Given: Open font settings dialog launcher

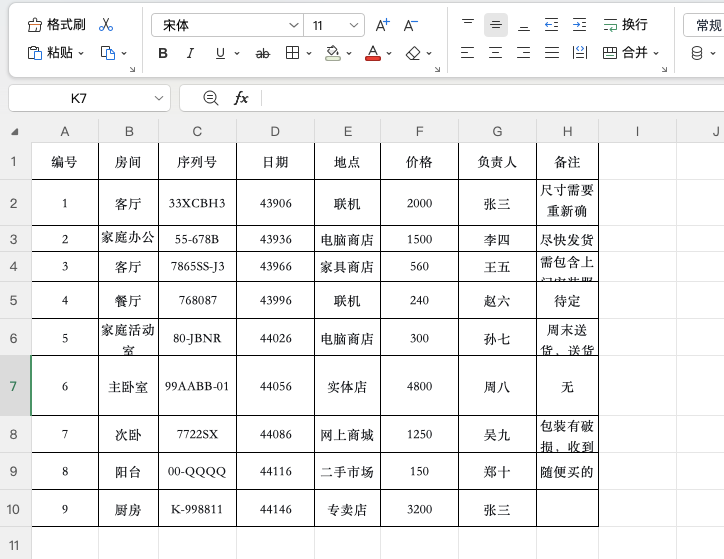Looking at the screenshot, I should (437, 69).
